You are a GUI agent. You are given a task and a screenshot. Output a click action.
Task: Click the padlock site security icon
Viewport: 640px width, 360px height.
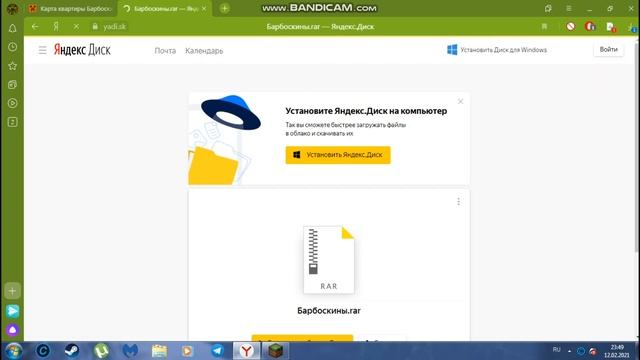point(95,27)
